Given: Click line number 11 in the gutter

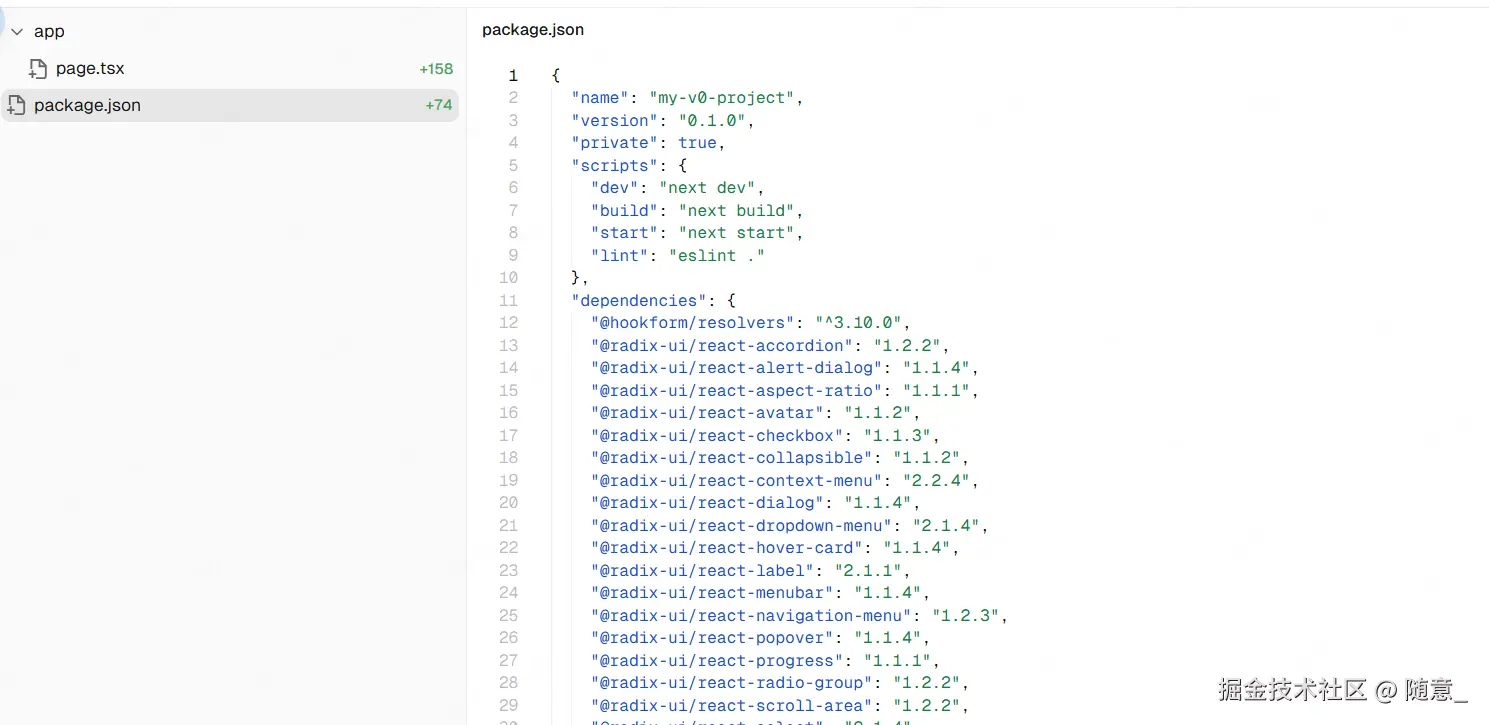Looking at the screenshot, I should (x=509, y=301).
